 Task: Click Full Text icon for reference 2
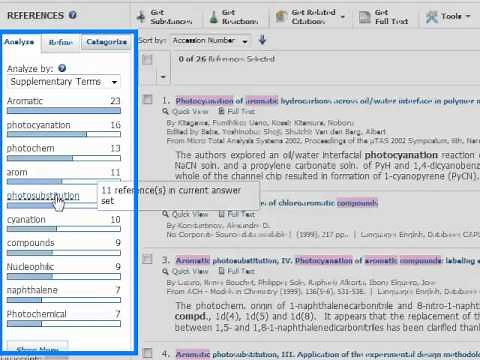[x=221, y=214]
